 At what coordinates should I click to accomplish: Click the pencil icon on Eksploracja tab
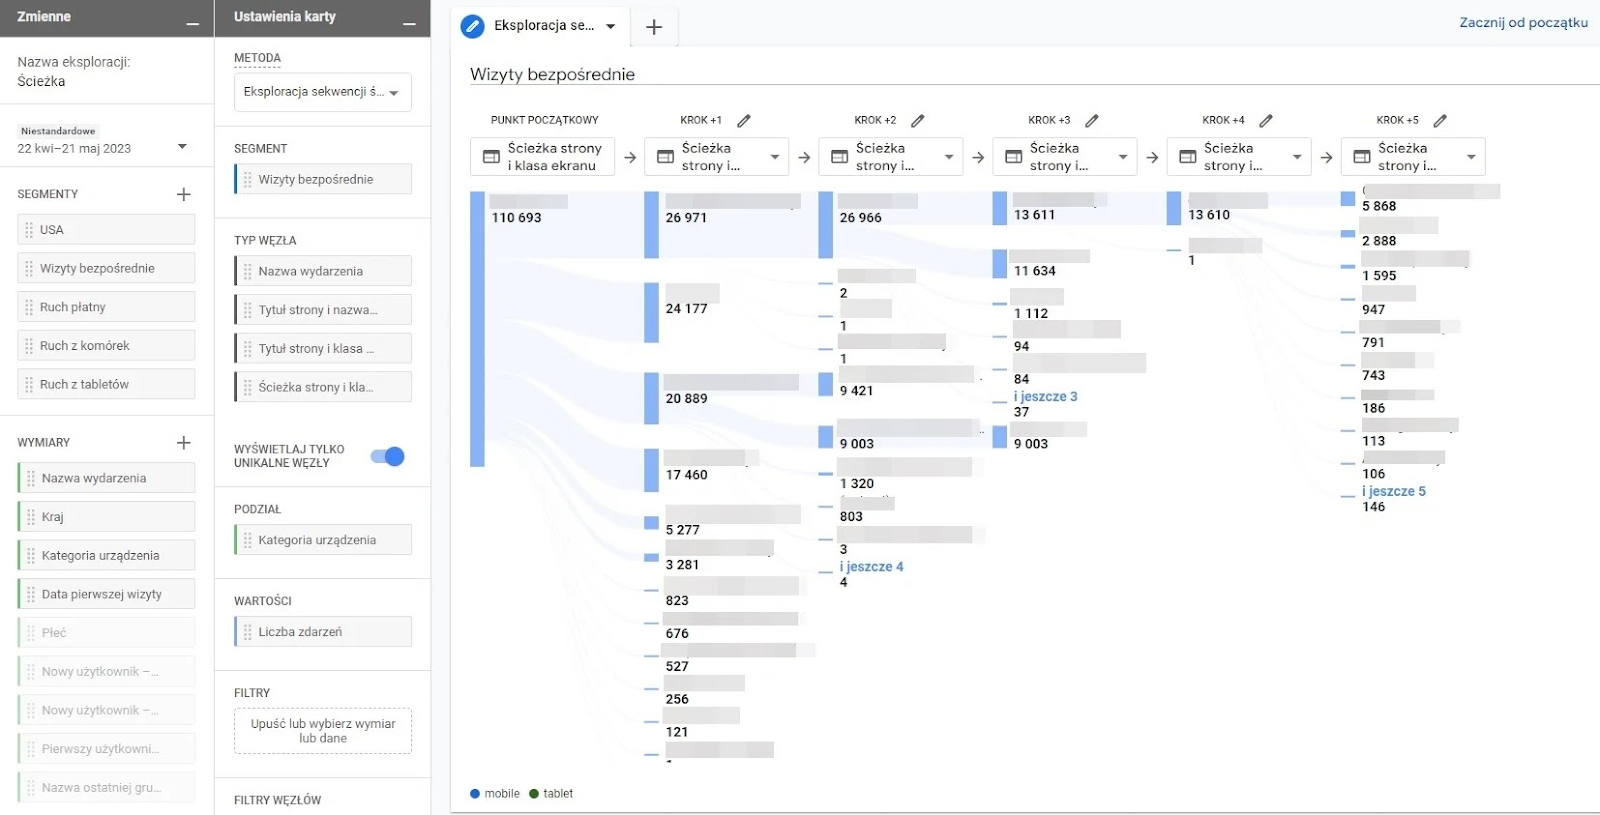click(472, 26)
